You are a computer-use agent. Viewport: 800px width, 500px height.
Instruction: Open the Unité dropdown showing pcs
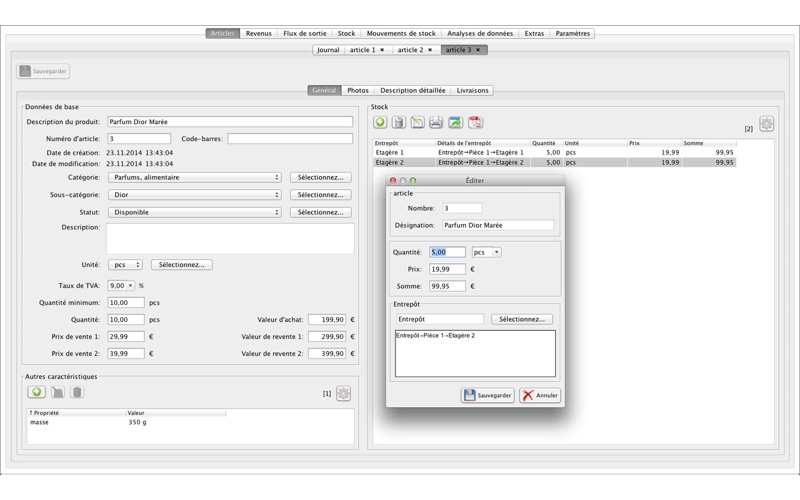click(x=125, y=265)
